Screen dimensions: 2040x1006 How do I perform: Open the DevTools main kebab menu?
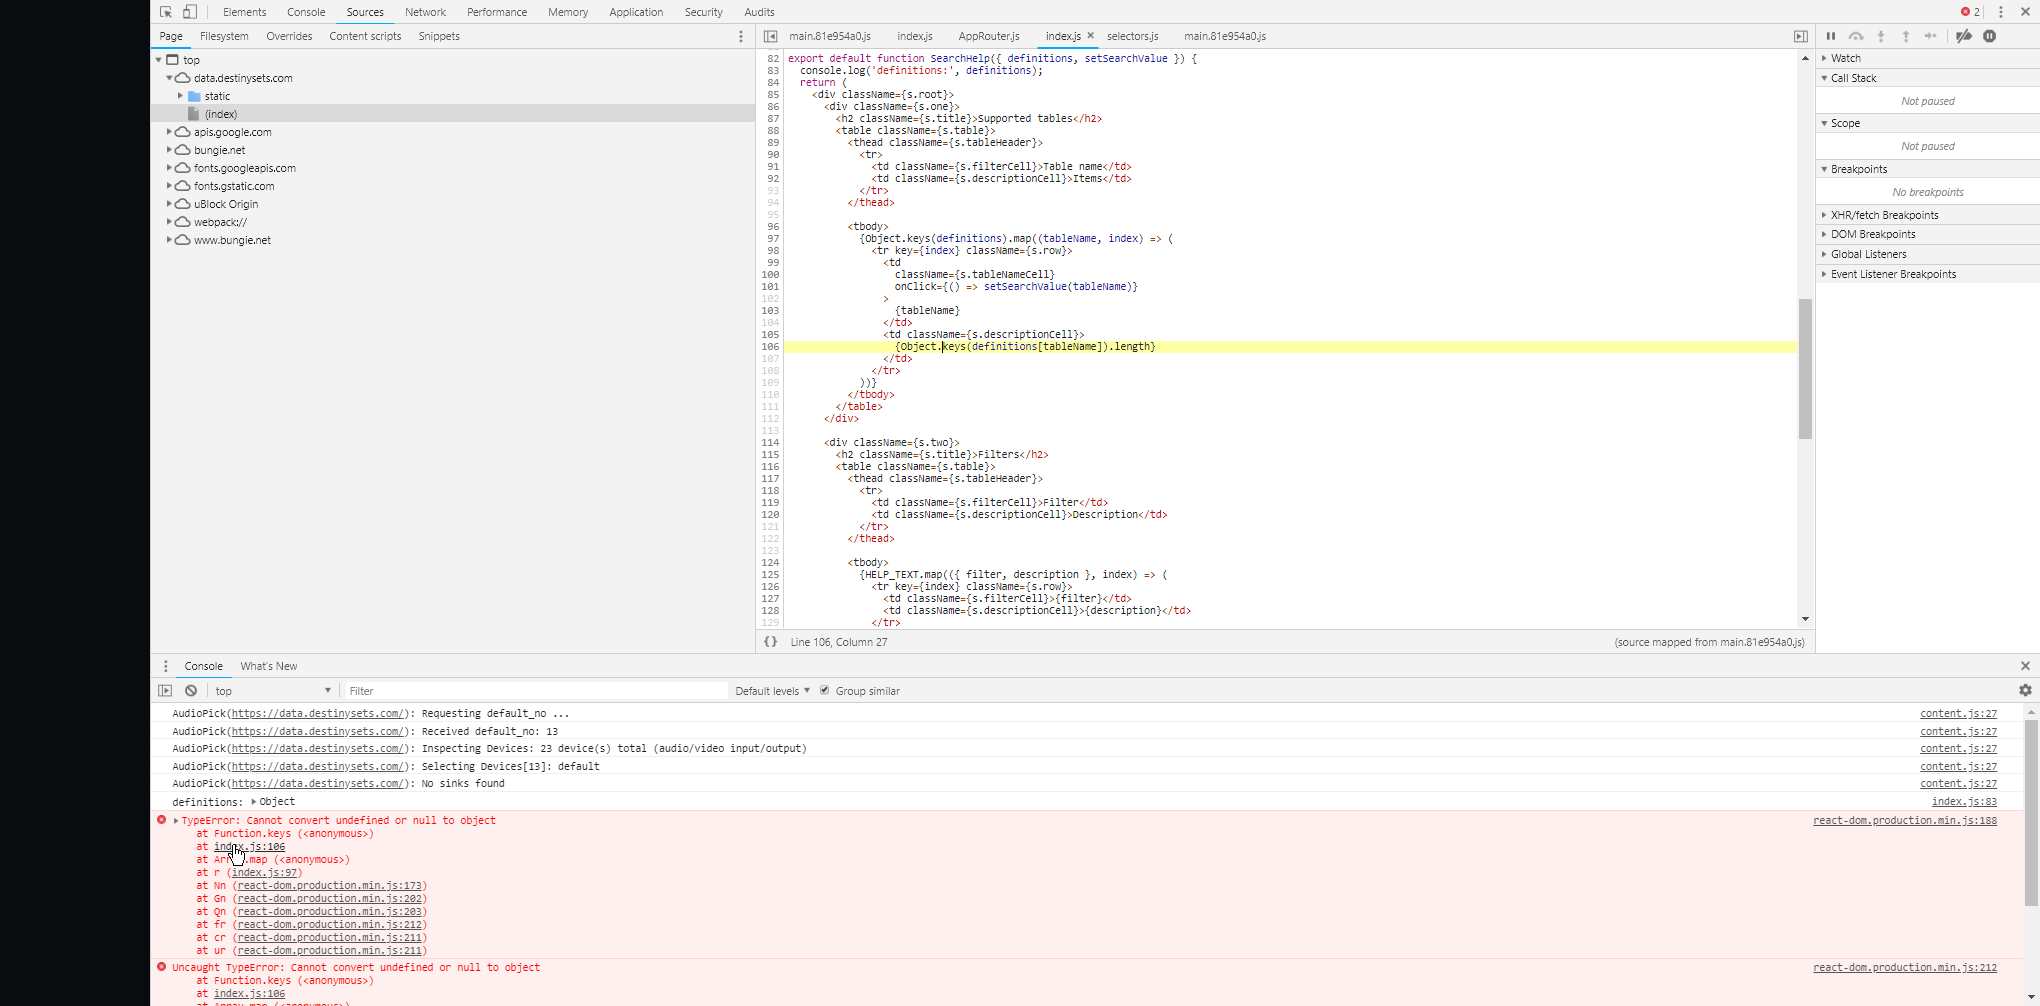(2001, 12)
